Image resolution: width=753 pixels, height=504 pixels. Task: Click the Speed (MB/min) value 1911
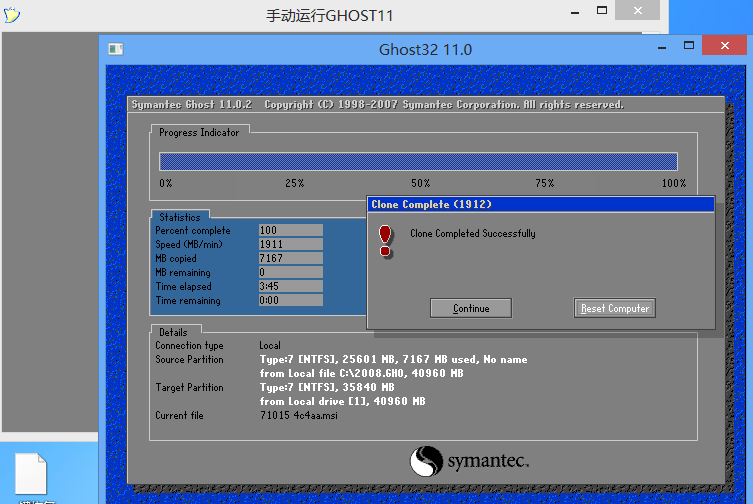(x=291, y=244)
